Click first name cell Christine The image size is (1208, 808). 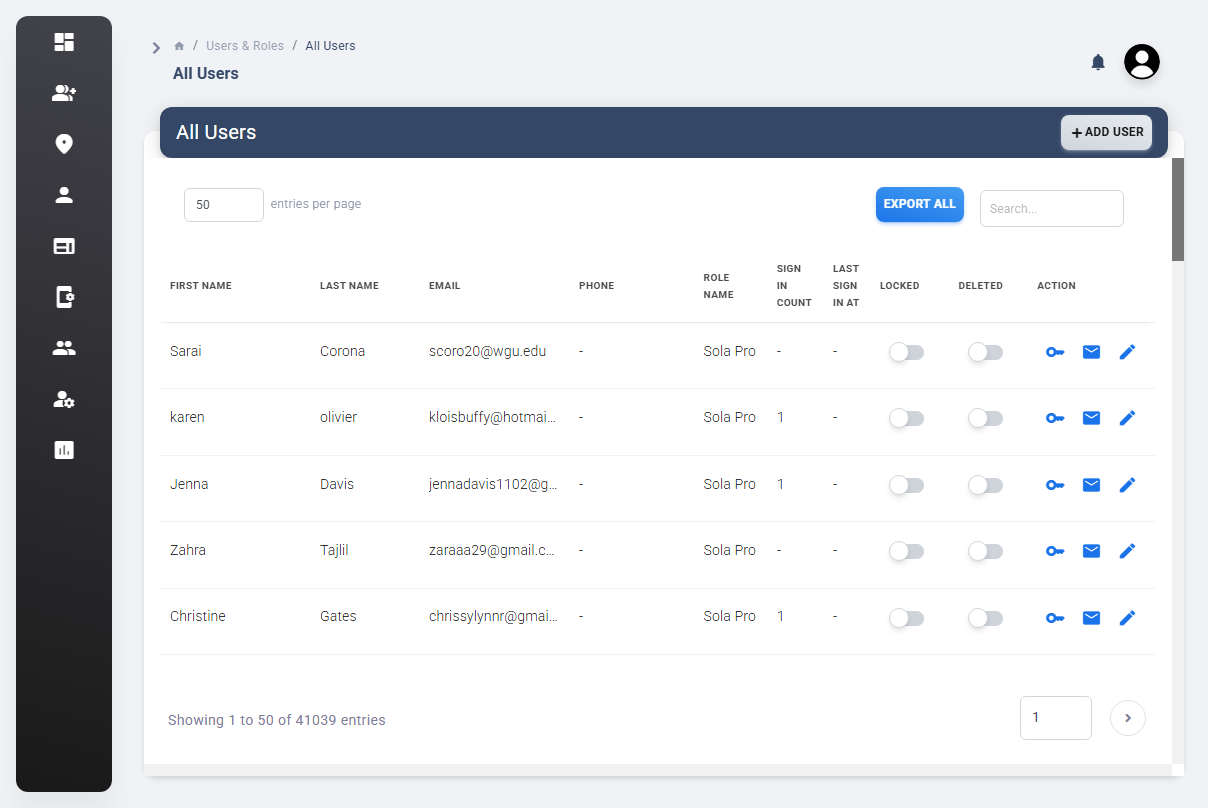[198, 617]
